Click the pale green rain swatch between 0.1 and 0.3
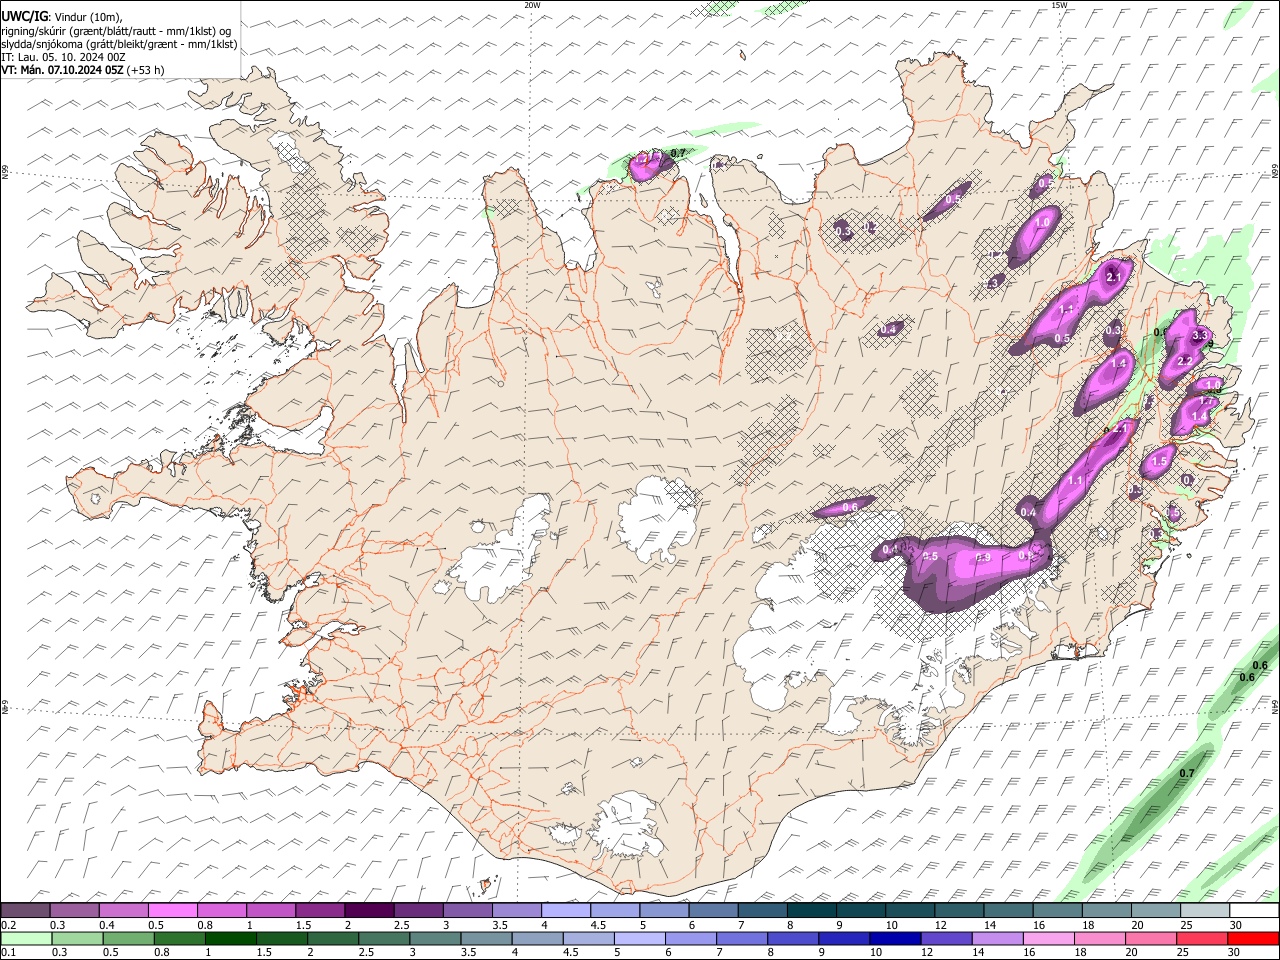Image resolution: width=1280 pixels, height=960 pixels. [x=27, y=939]
